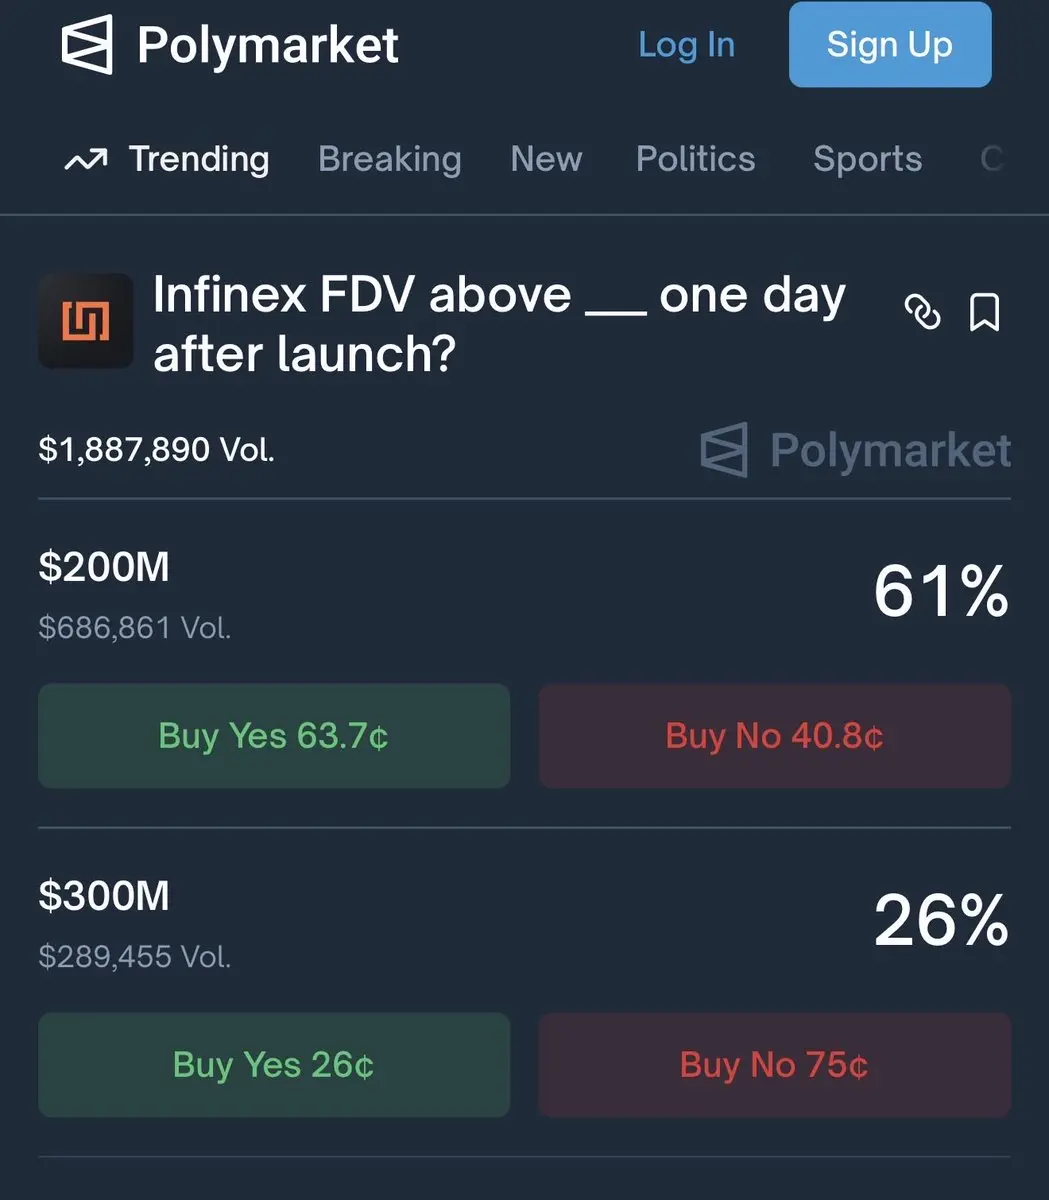Buy Yes at 63.7¢ for $200M
This screenshot has width=1049, height=1200.
[274, 736]
